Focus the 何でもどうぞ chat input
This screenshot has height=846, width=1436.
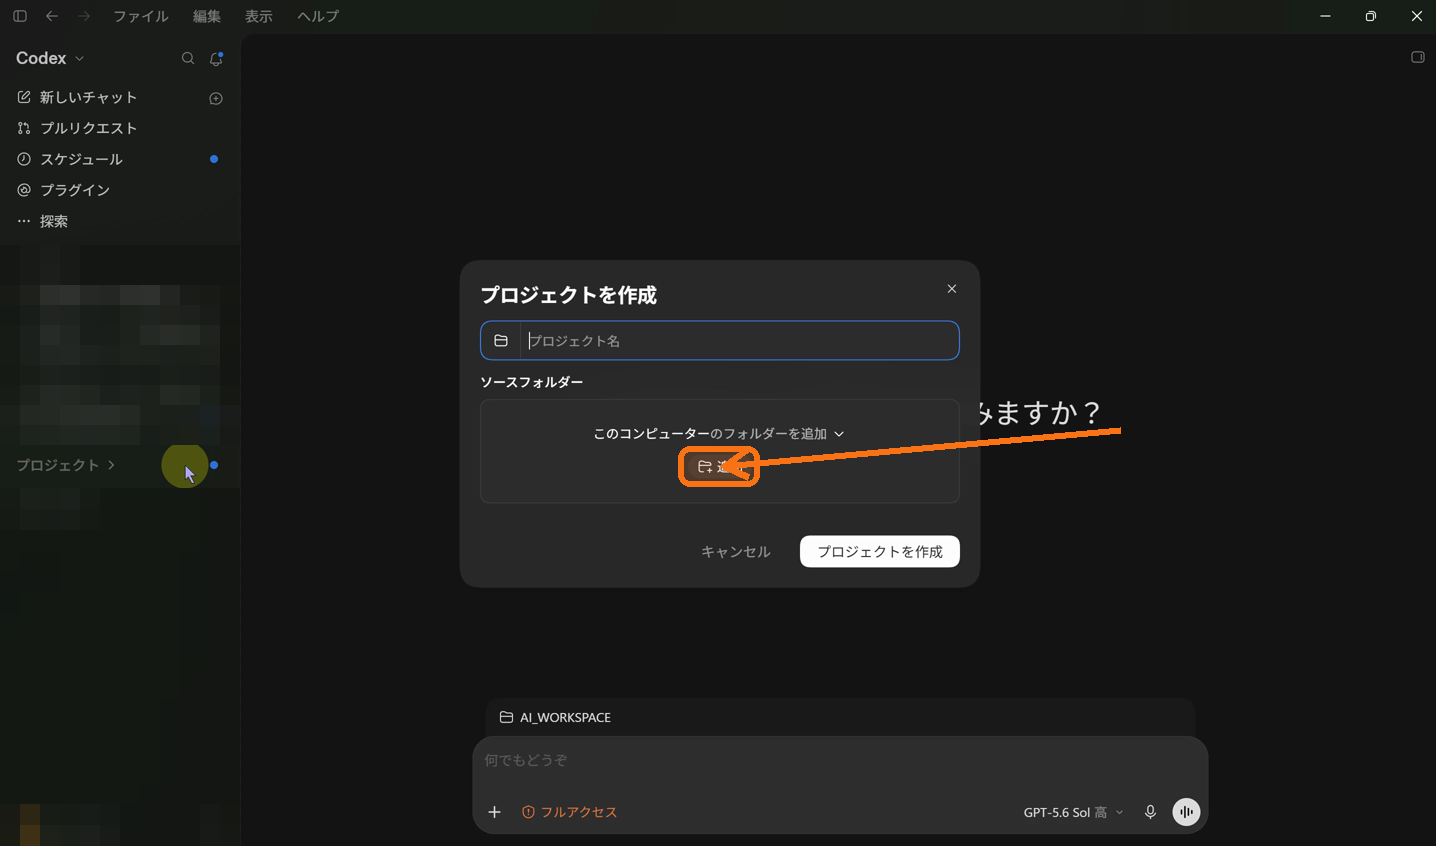point(840,760)
